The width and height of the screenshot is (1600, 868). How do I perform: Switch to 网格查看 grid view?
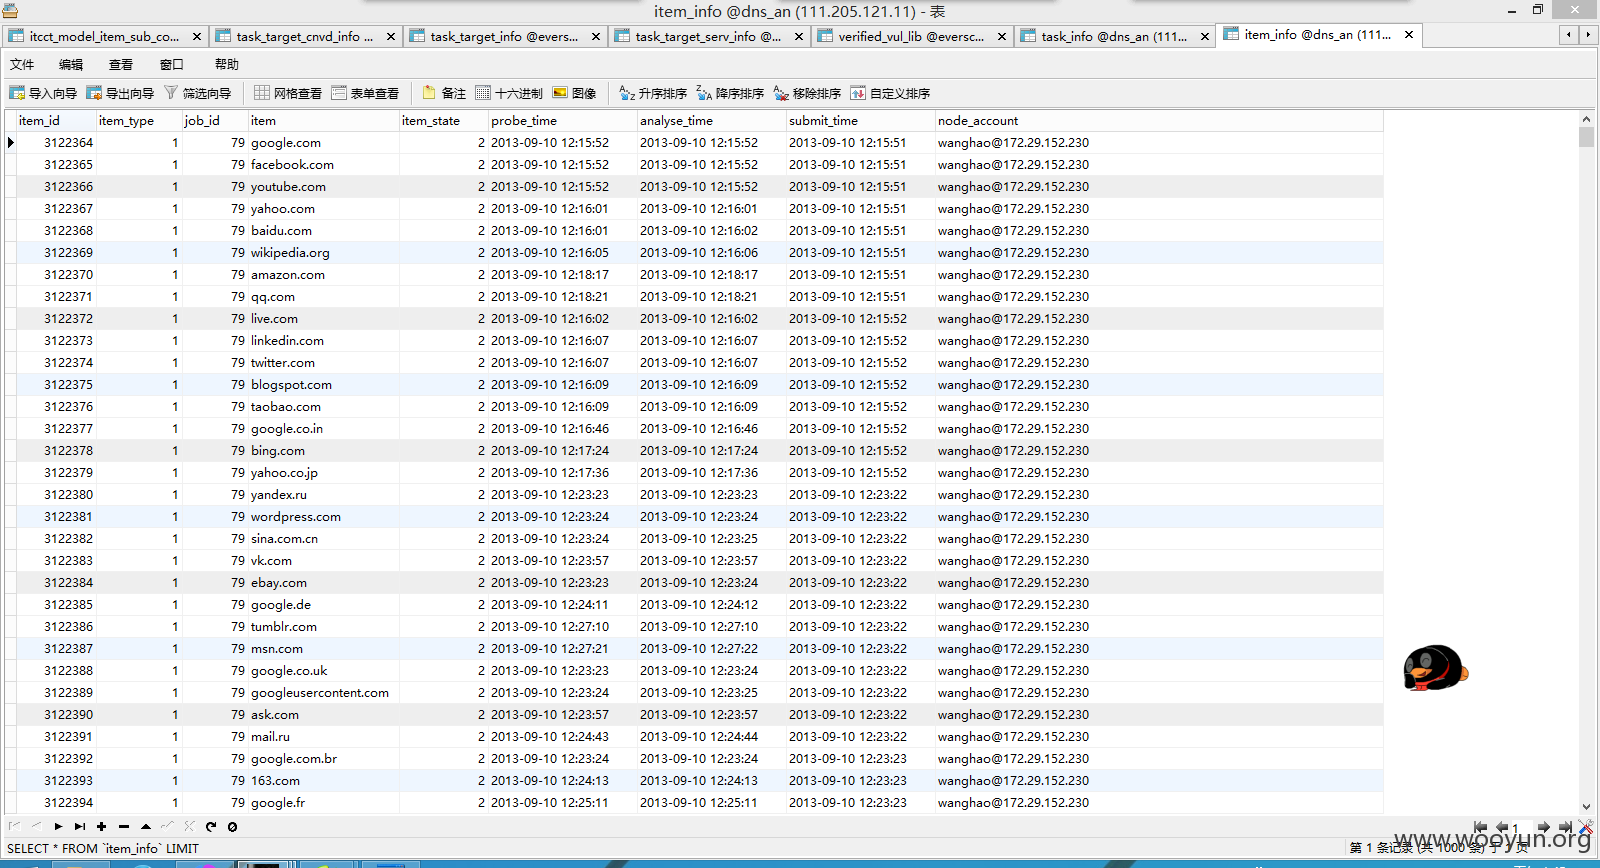tap(288, 93)
